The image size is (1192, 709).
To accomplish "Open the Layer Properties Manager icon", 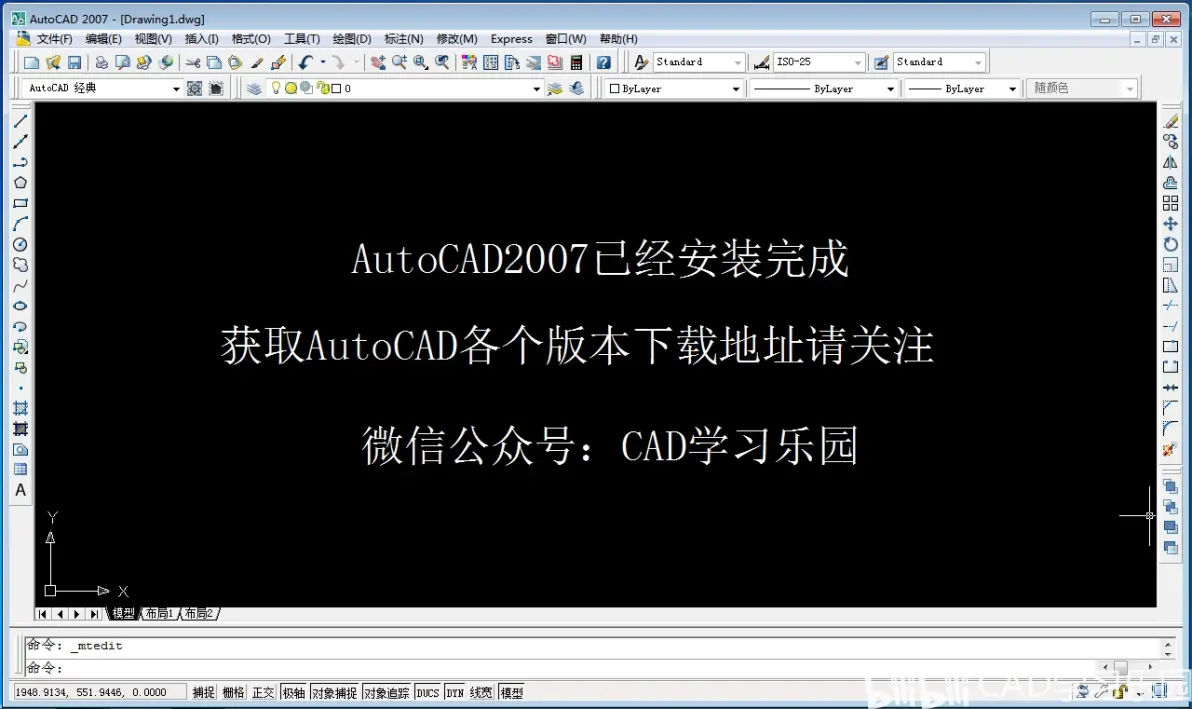I will (254, 88).
